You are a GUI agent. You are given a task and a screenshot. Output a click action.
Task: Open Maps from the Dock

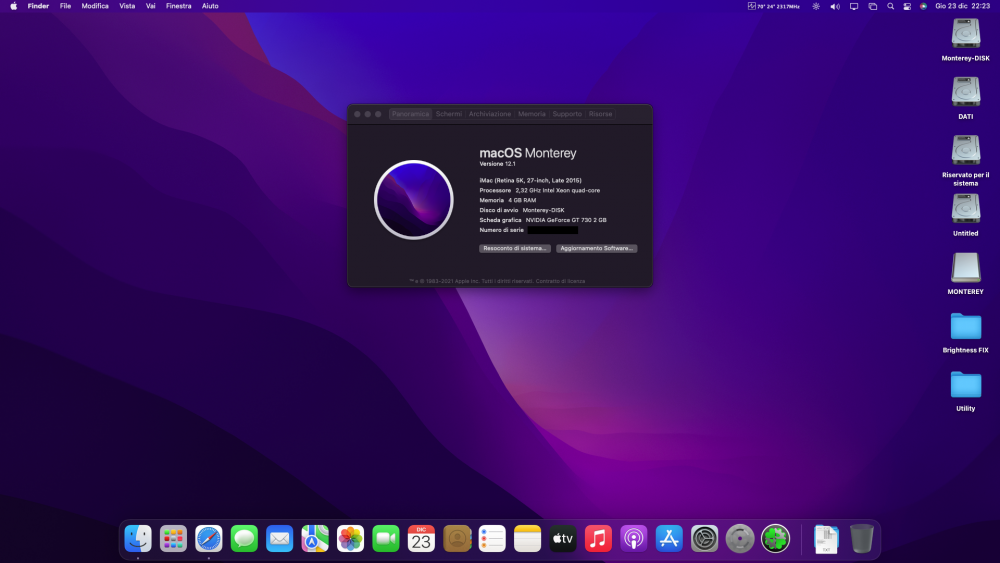315,539
